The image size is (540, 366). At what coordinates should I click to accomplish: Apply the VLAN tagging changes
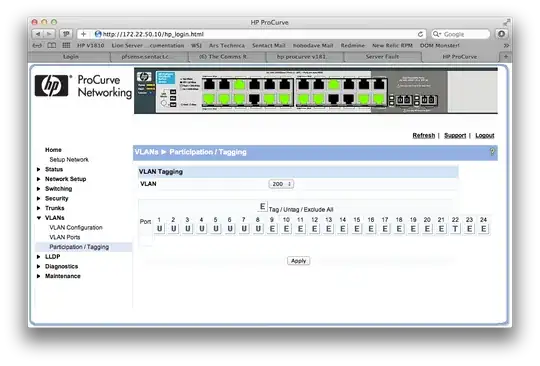click(x=298, y=261)
